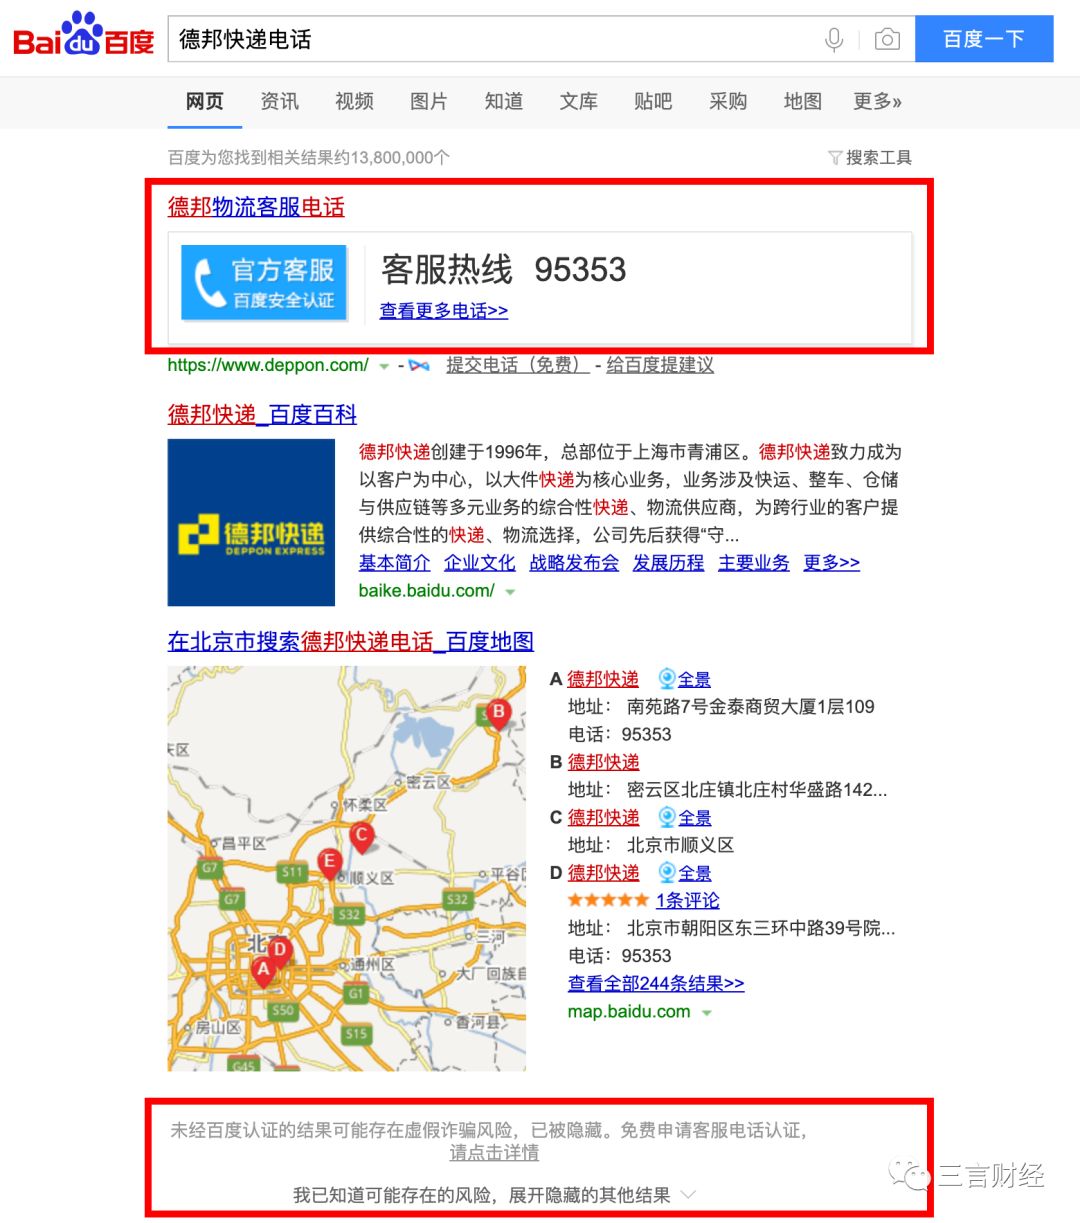Open 德邦快递 link for map result A

603,679
